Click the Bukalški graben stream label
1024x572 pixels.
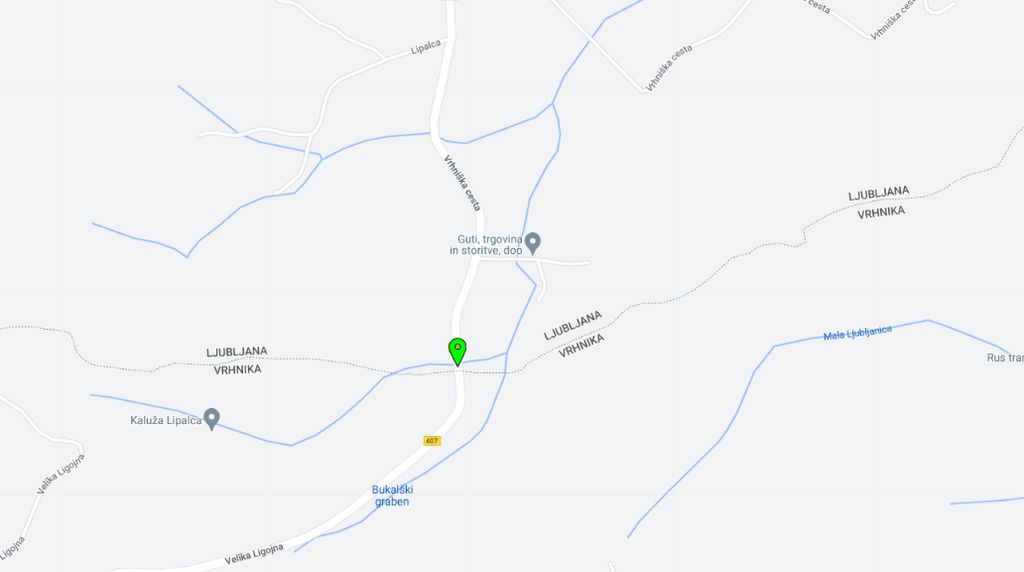[x=392, y=496]
